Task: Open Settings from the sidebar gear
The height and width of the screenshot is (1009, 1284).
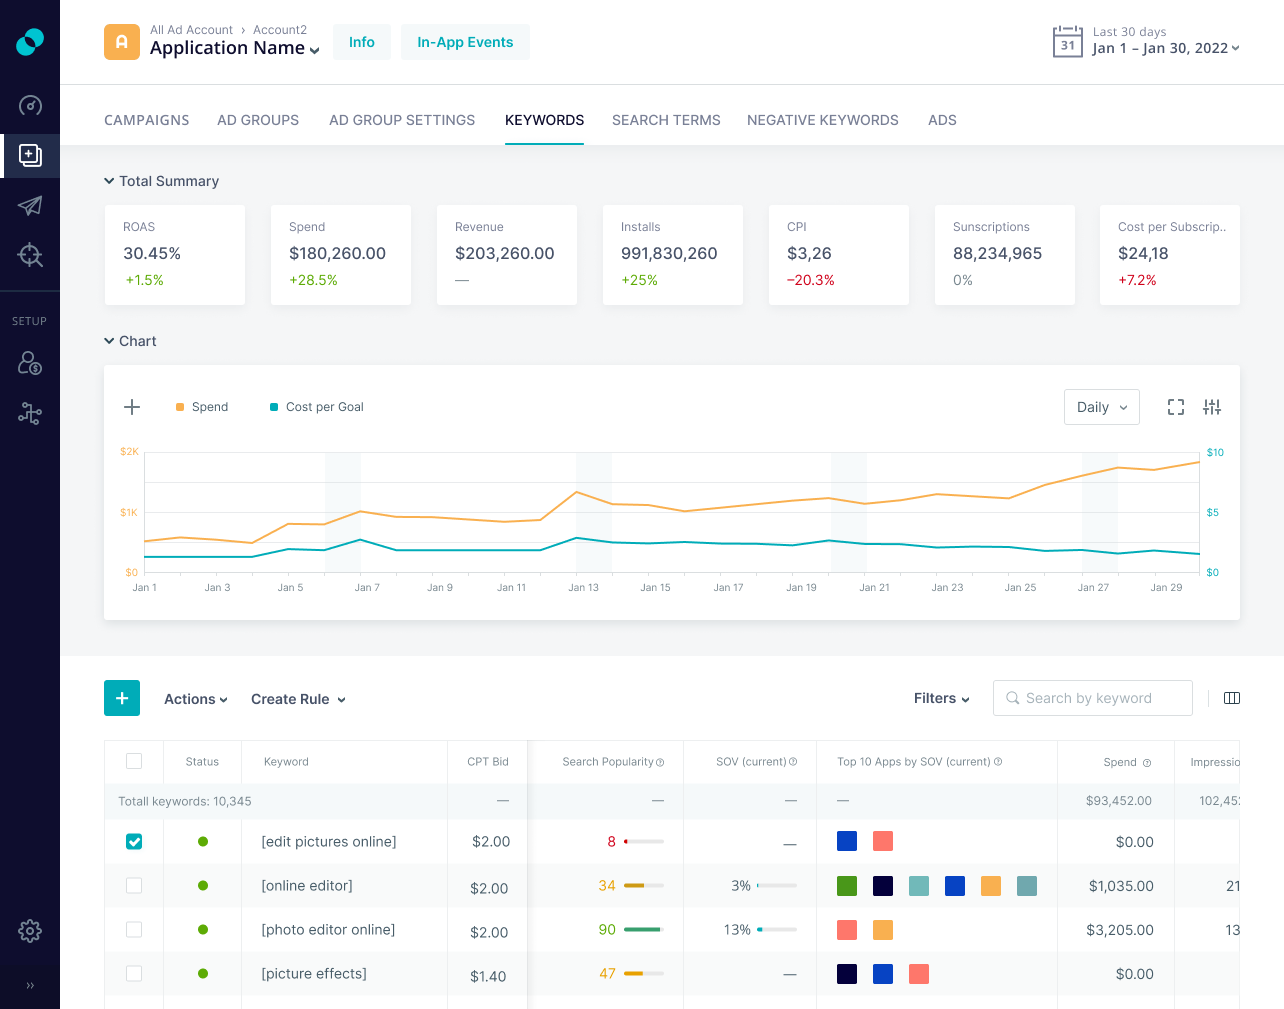Action: [30, 931]
